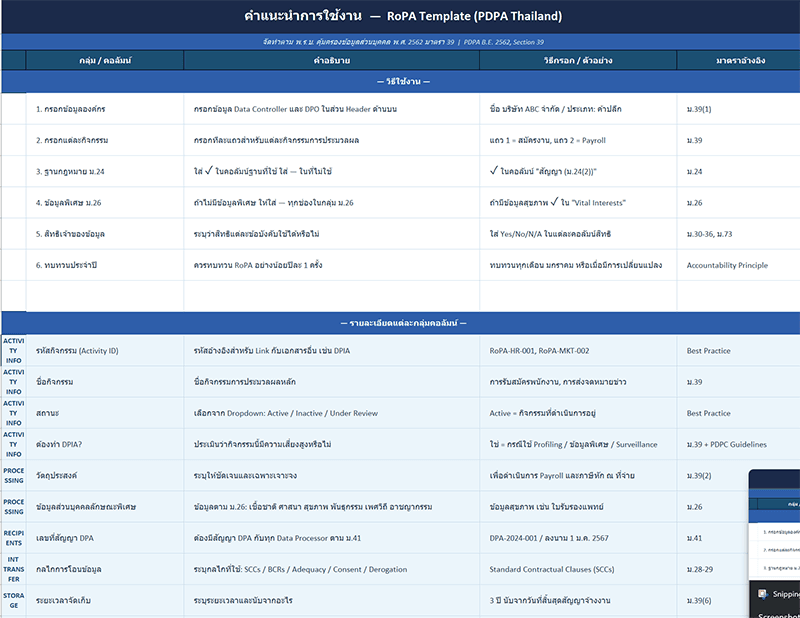
Task: Click the 'Accountability Principle' reference cell
Action: 738,265
